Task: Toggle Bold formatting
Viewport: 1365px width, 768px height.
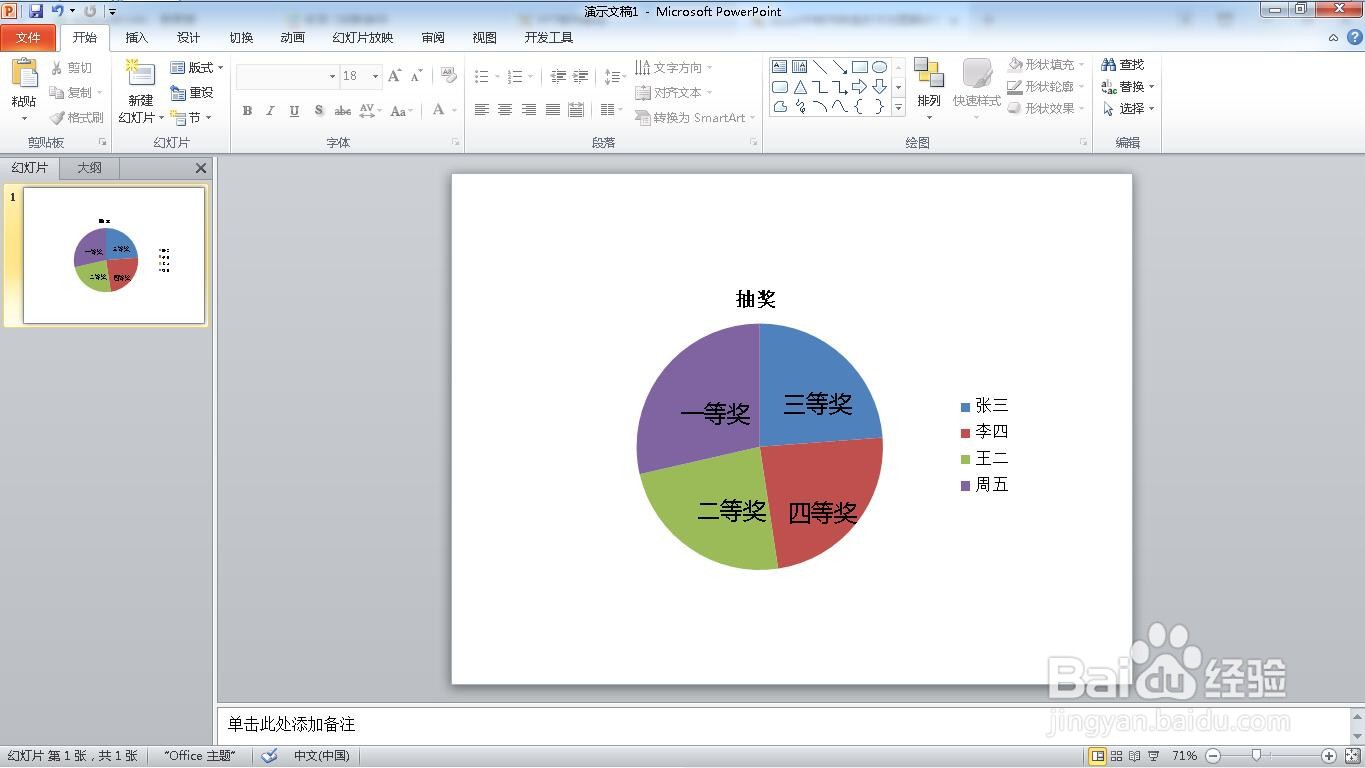Action: tap(247, 111)
